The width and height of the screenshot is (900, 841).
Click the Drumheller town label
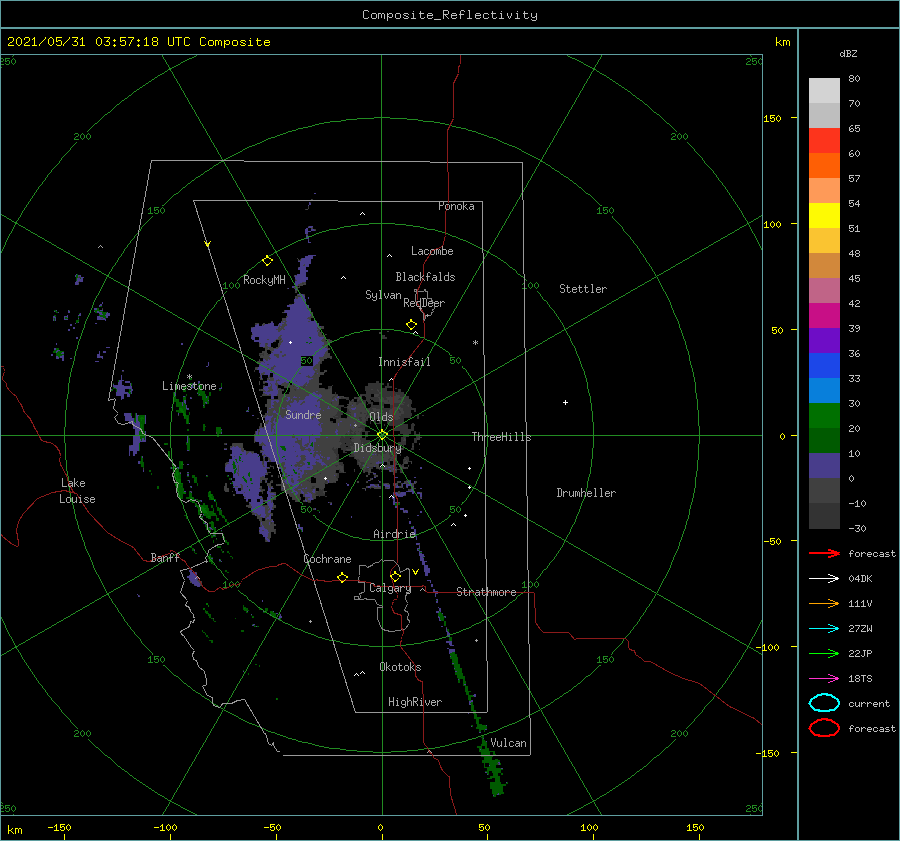(x=586, y=493)
